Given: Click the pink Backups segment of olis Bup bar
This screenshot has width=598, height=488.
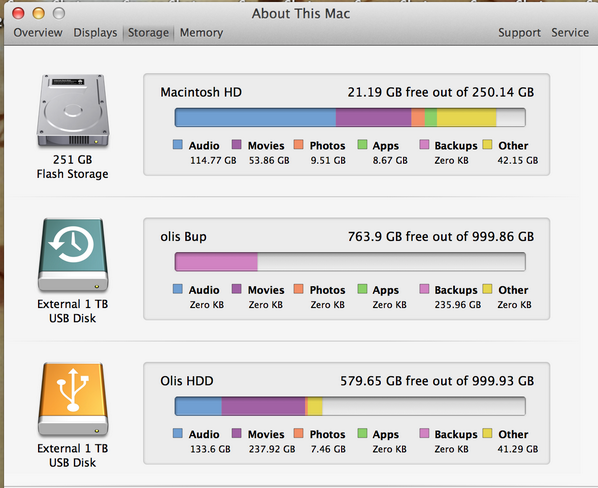Looking at the screenshot, I should (x=216, y=262).
